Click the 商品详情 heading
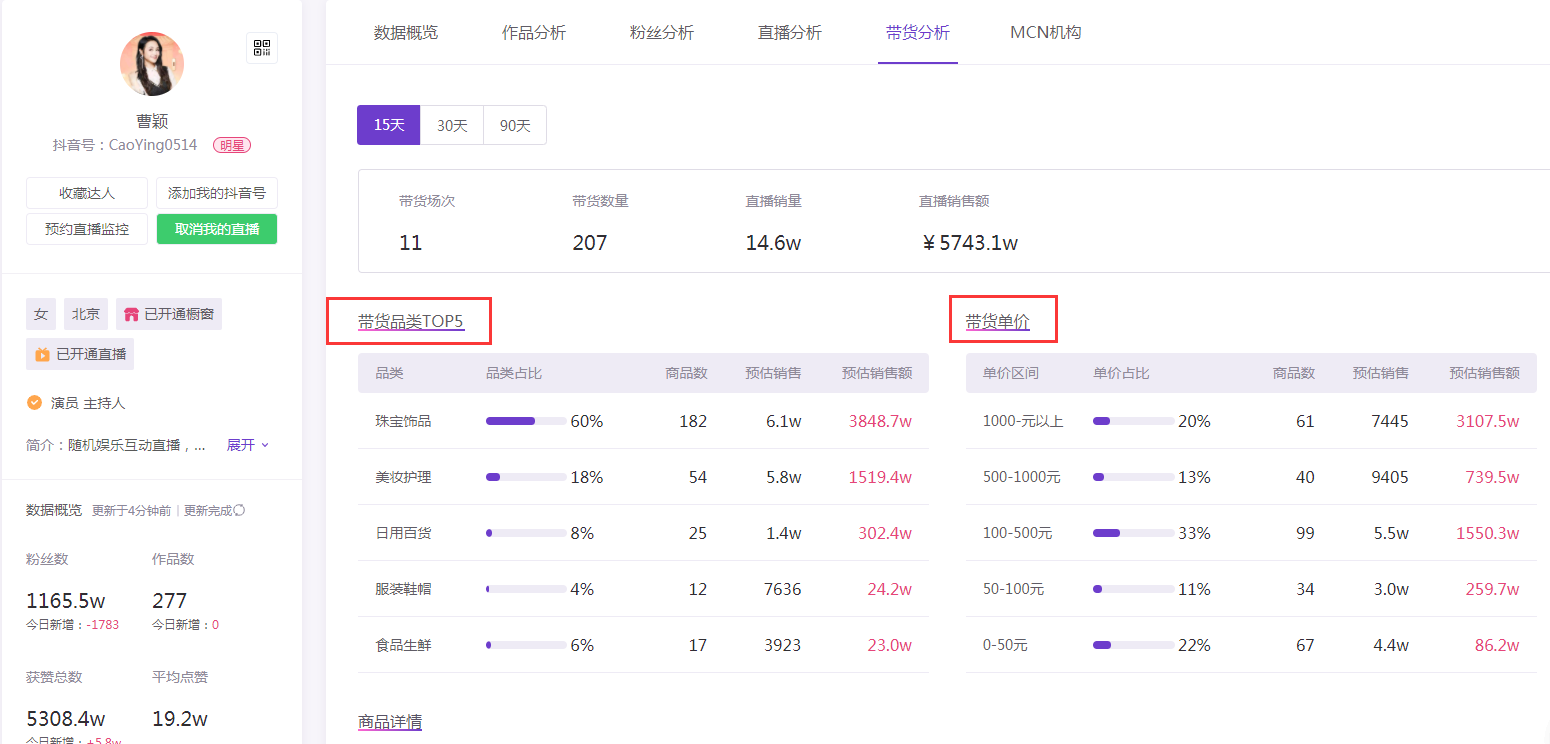Screen dimensions: 1550x744 [390, 722]
